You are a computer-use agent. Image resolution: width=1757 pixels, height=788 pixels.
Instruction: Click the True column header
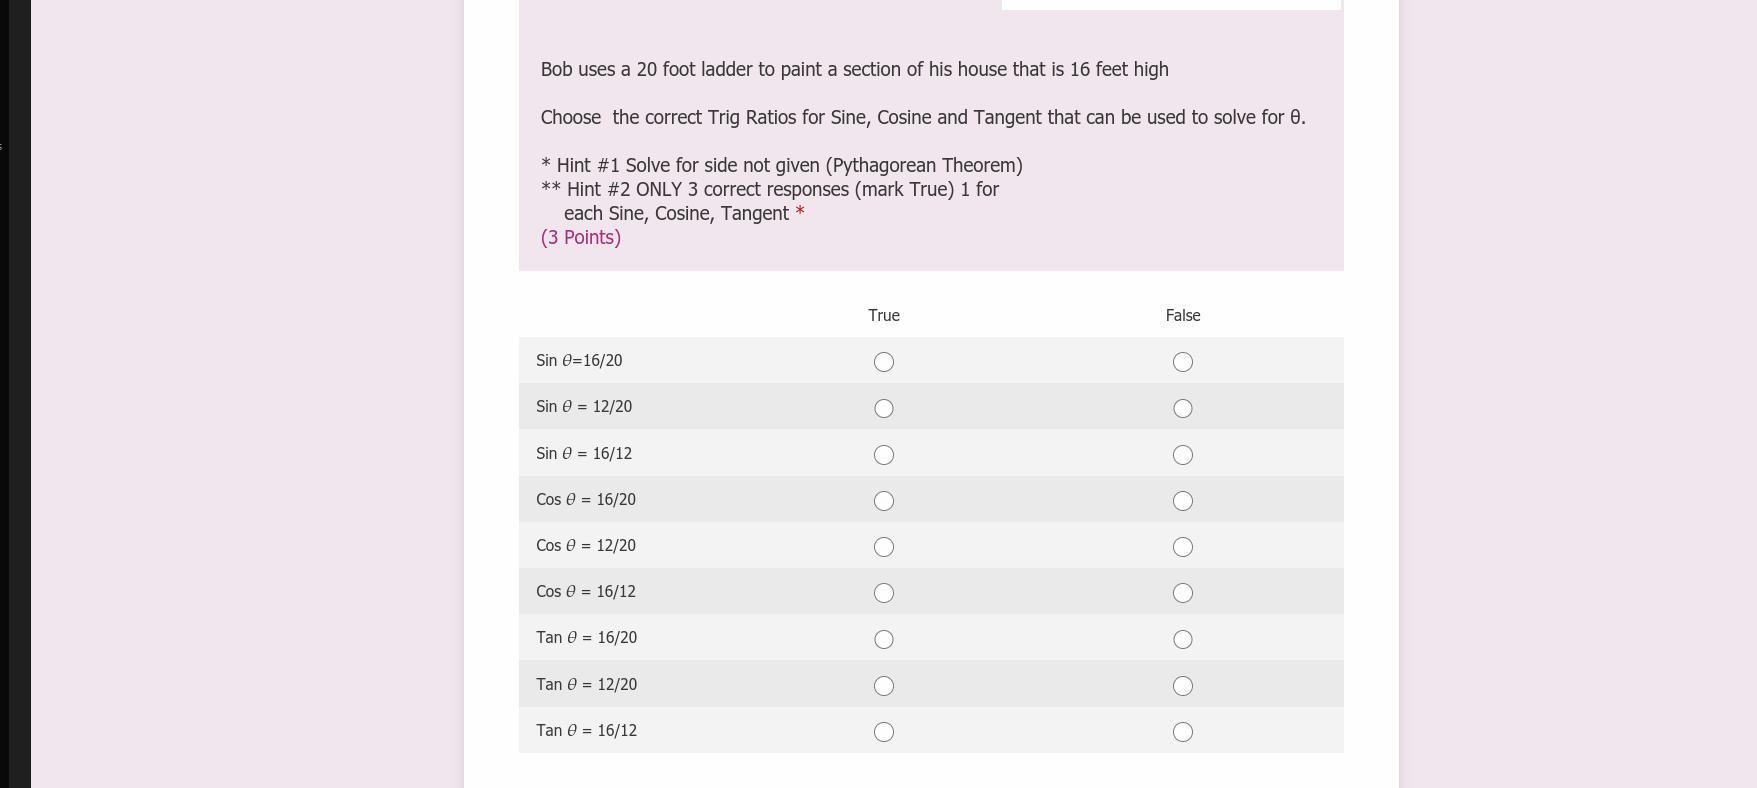[x=883, y=316]
